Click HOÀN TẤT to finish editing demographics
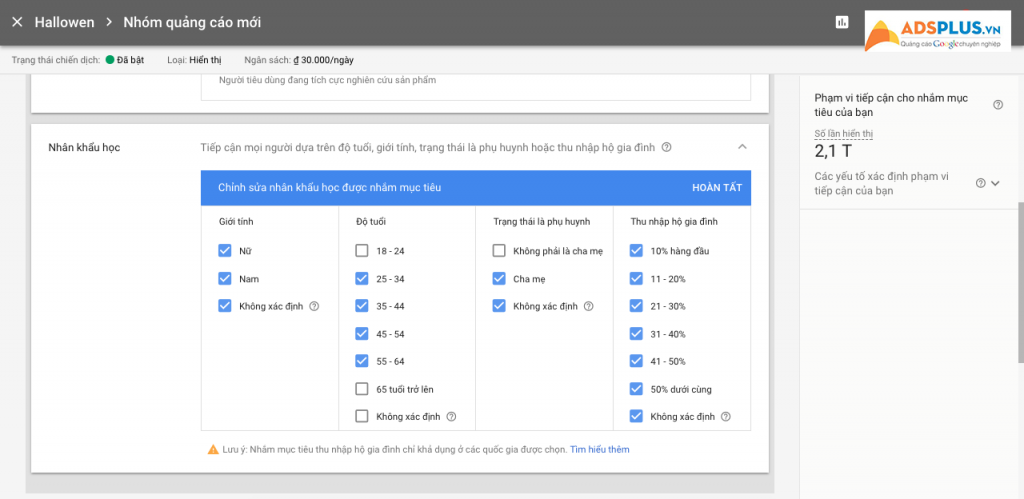 click(x=717, y=187)
